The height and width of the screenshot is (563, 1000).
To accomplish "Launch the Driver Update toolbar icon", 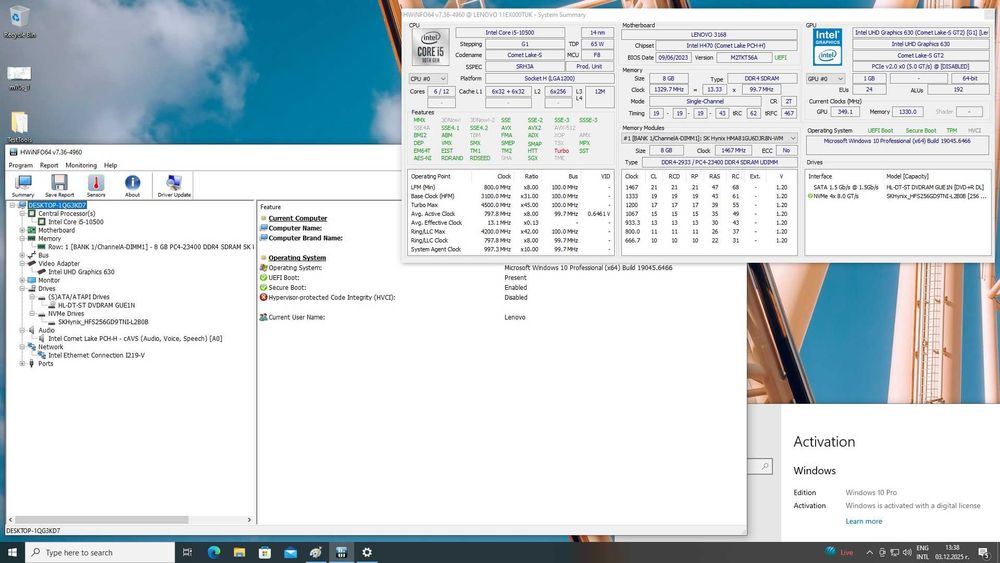I will (173, 186).
